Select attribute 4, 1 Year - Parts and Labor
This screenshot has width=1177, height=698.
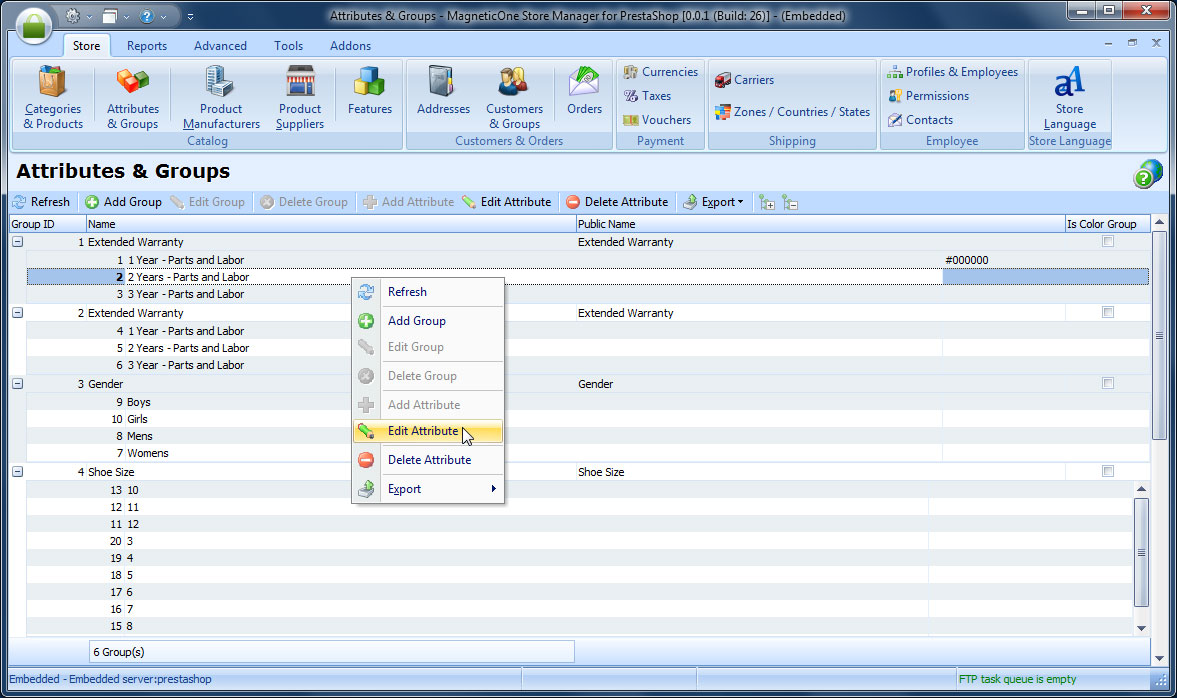click(588, 331)
